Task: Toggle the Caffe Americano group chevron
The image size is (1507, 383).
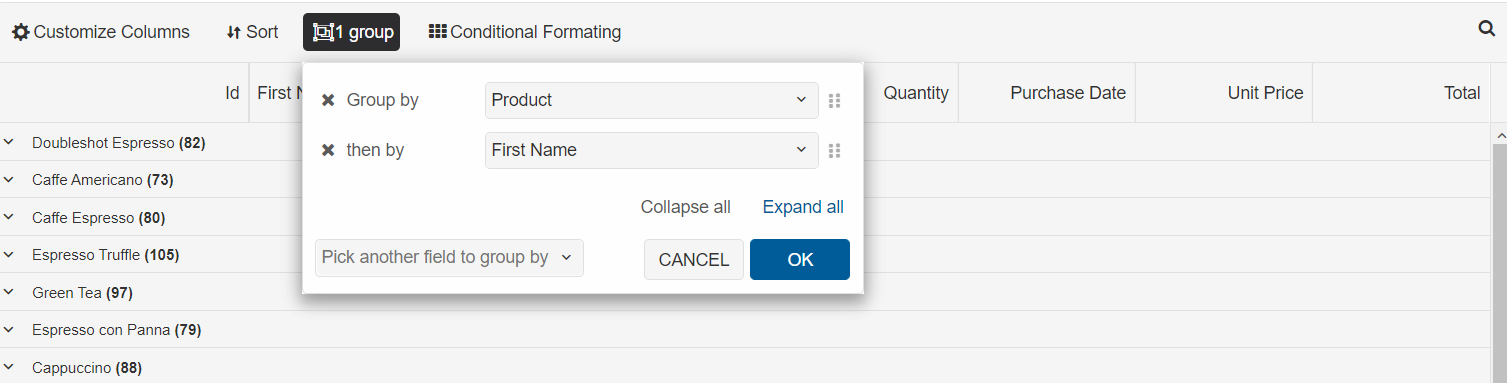Action: pos(9,180)
